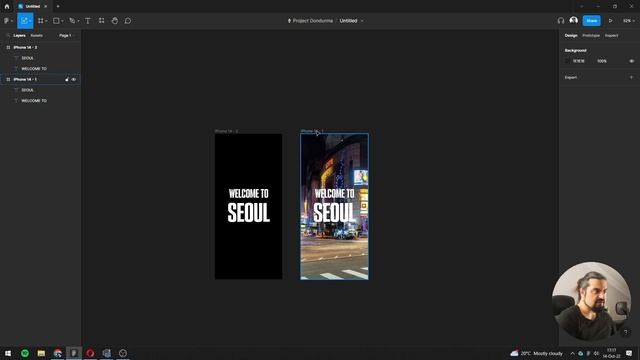640x360 pixels.
Task: Open Move tool dropdown arrow
Action: 30,21
